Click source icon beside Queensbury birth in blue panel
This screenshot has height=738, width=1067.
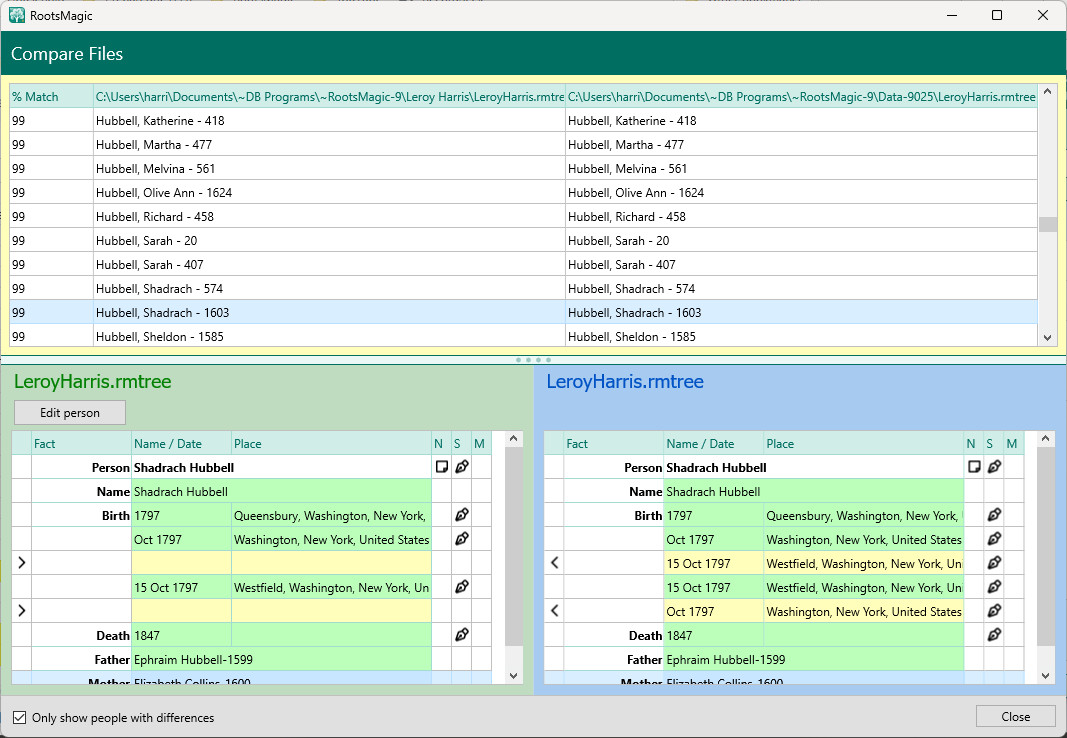994,515
